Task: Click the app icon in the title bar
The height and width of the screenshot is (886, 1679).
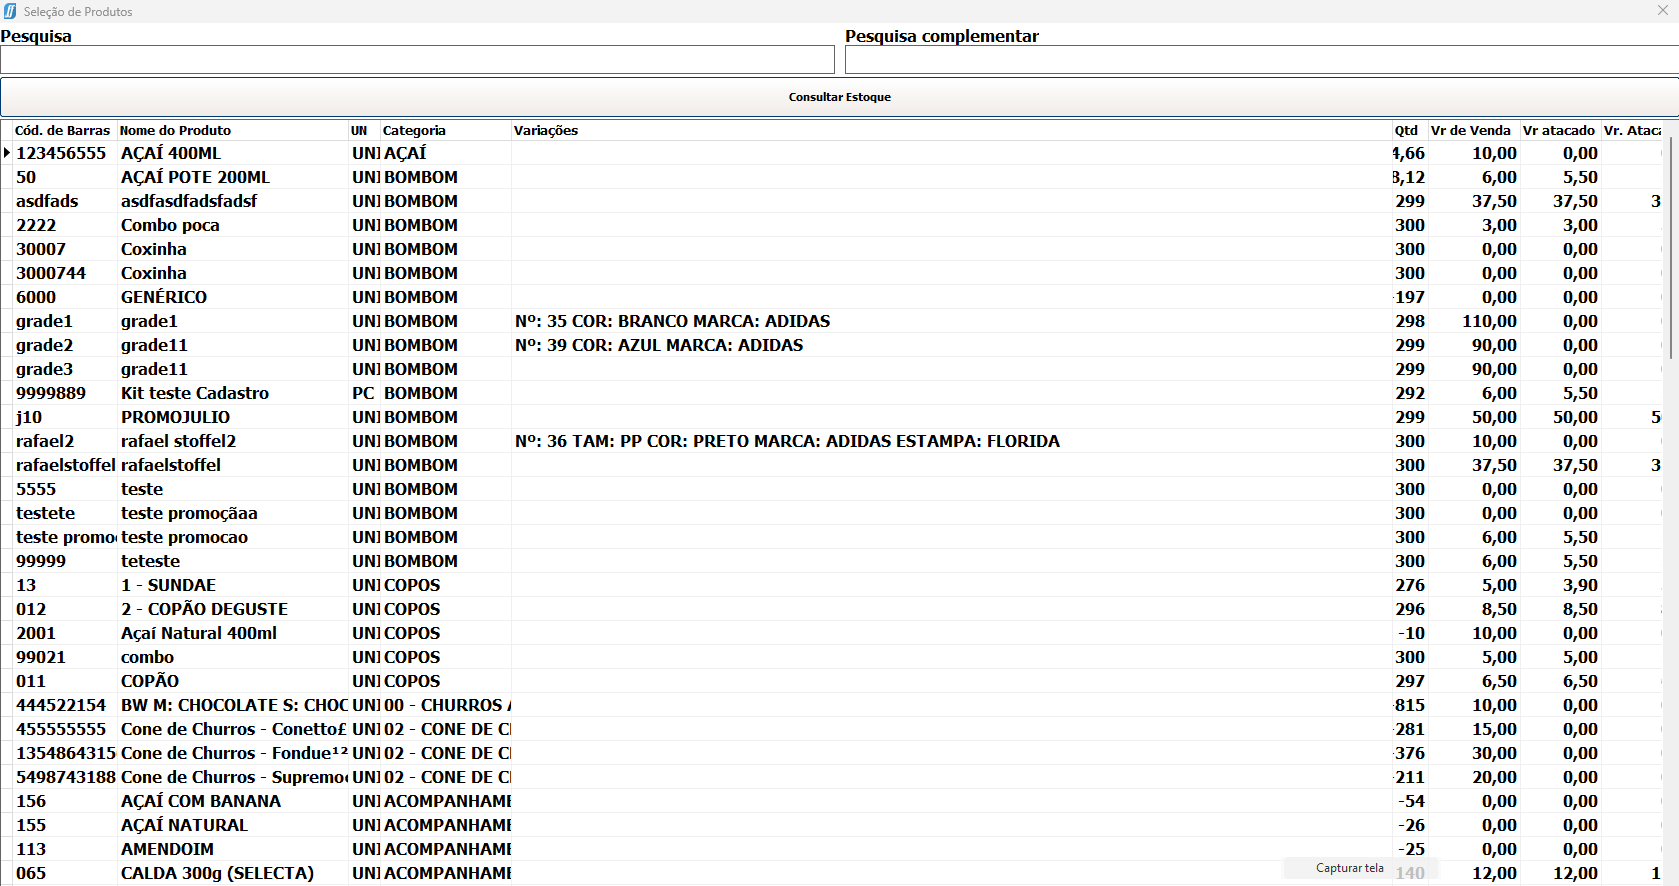Action: click(10, 11)
